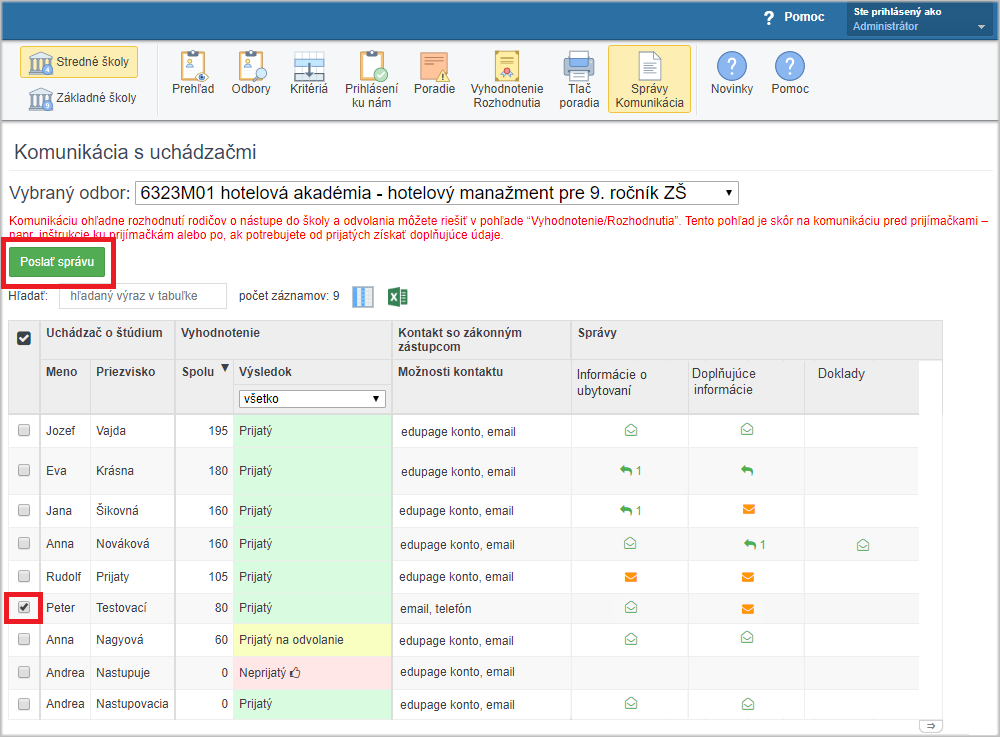Open Peter Testovací's Doplňujúce orange envelope

point(748,609)
